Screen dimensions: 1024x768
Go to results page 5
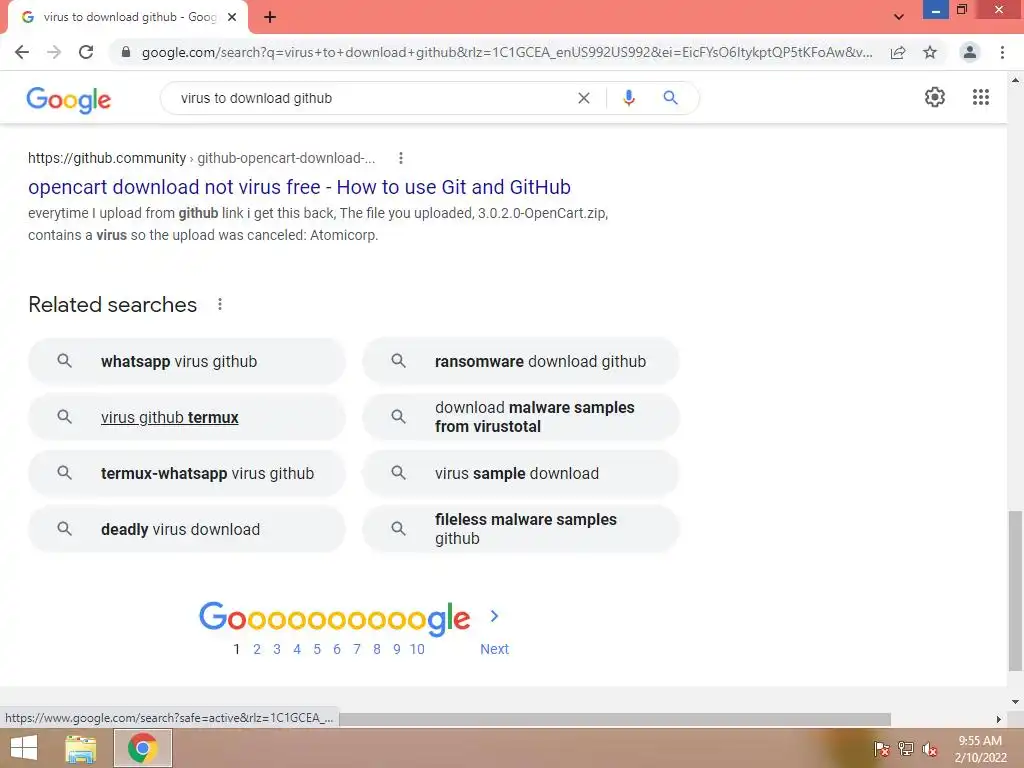[x=317, y=649]
